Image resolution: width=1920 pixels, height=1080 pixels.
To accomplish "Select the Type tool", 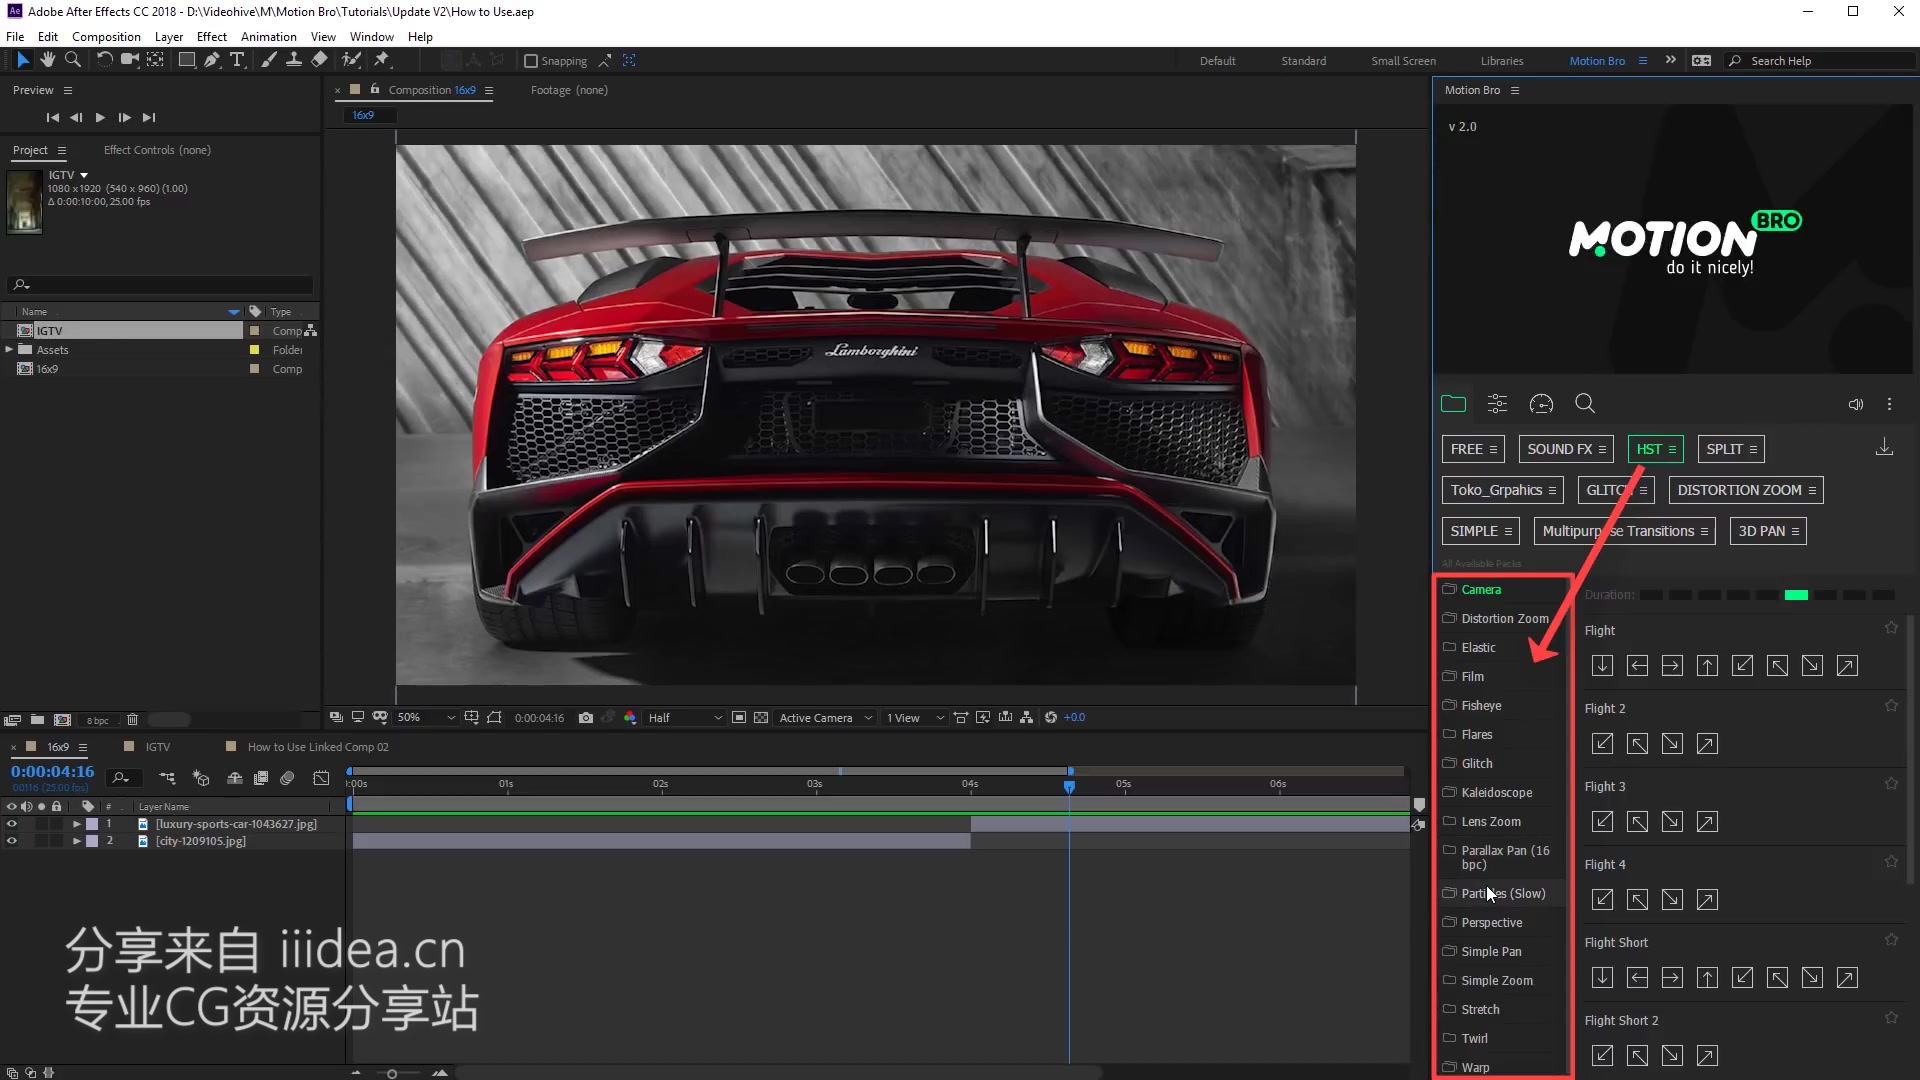I will pyautogui.click(x=237, y=60).
